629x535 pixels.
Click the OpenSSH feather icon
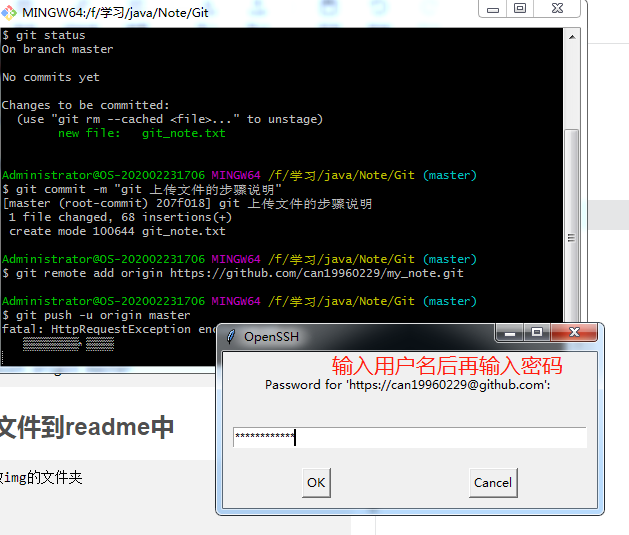click(x=231, y=336)
